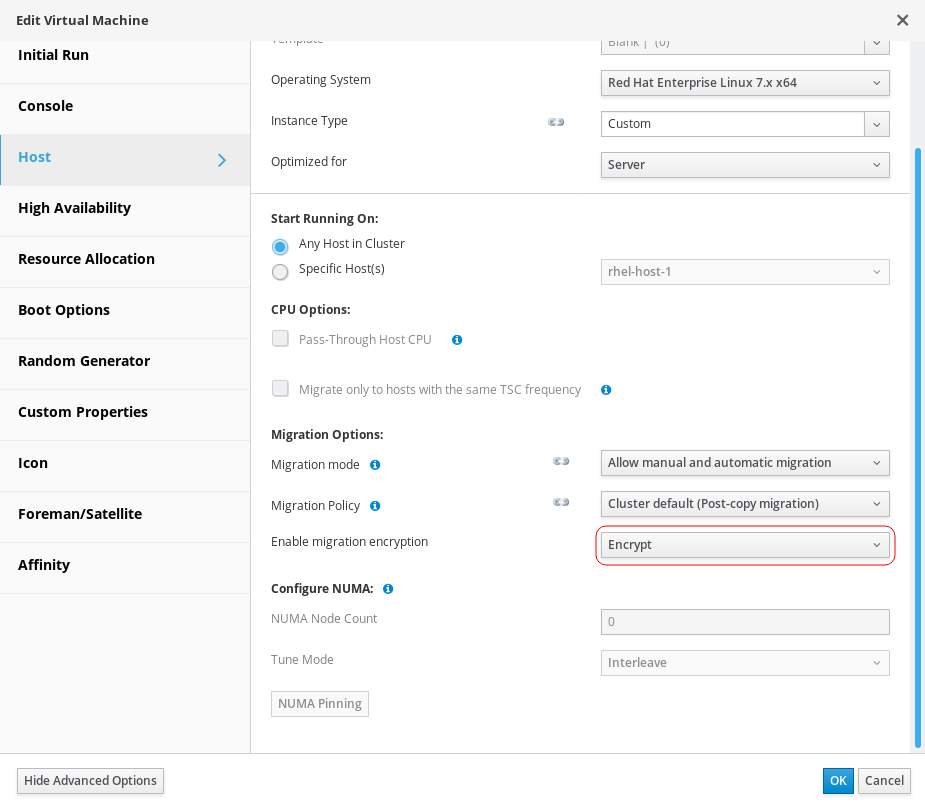This screenshot has width=925, height=810.
Task: Click the chain link icon for Migration Policy
Action: (x=561, y=502)
